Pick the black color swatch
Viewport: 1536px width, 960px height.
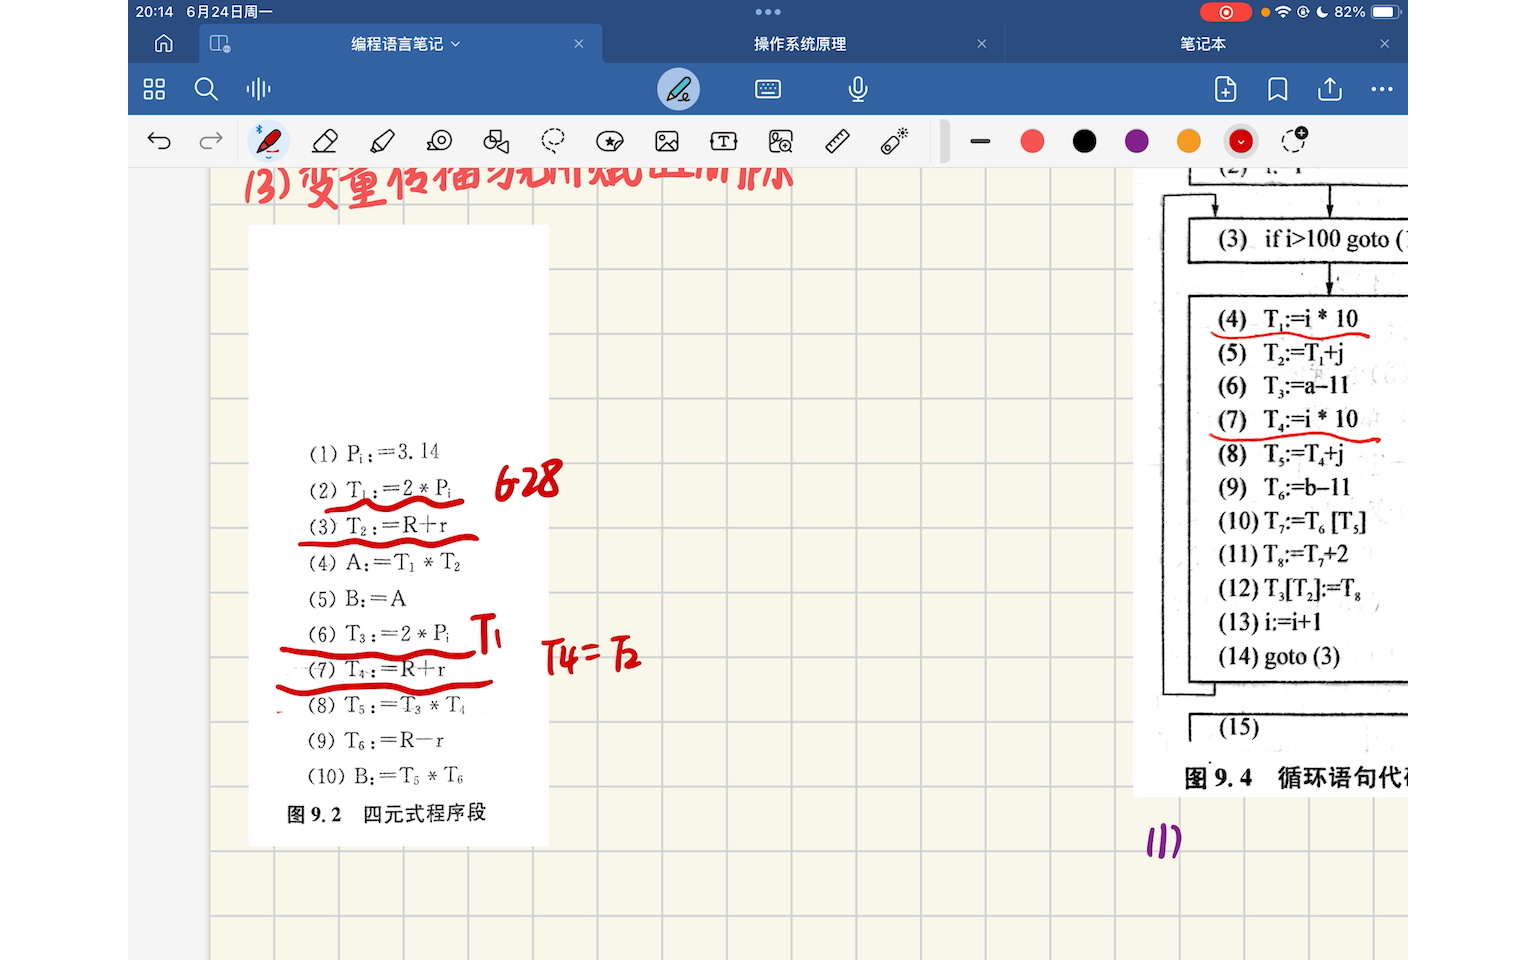[x=1085, y=141]
